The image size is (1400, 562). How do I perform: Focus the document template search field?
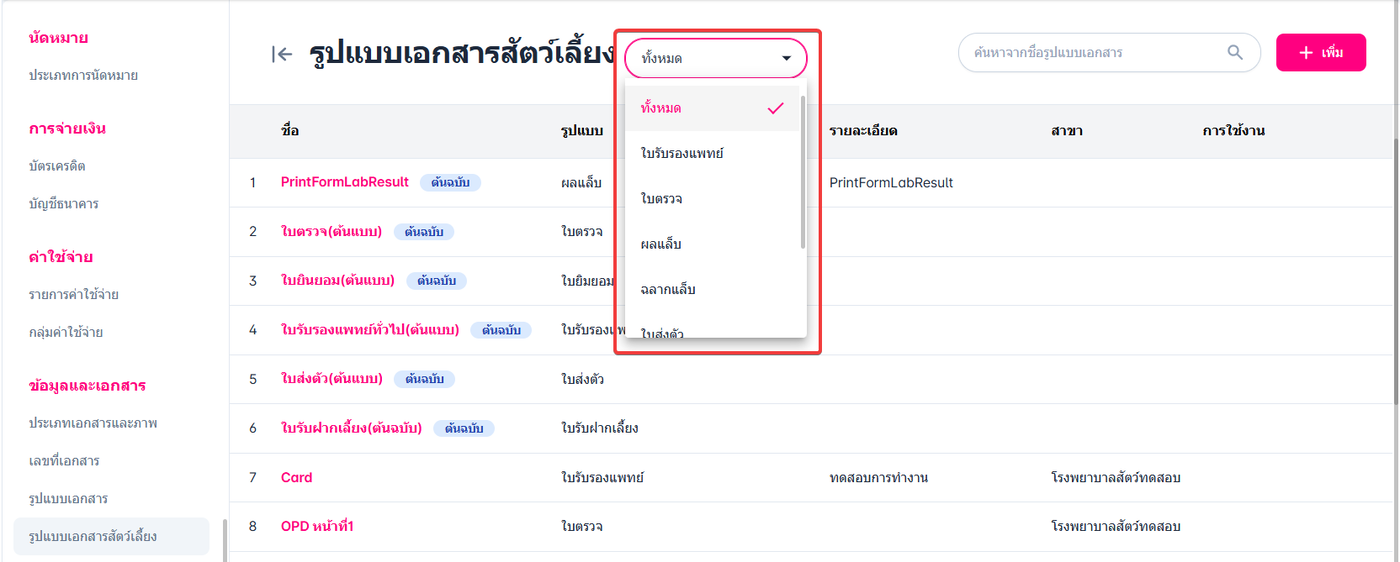(1090, 53)
